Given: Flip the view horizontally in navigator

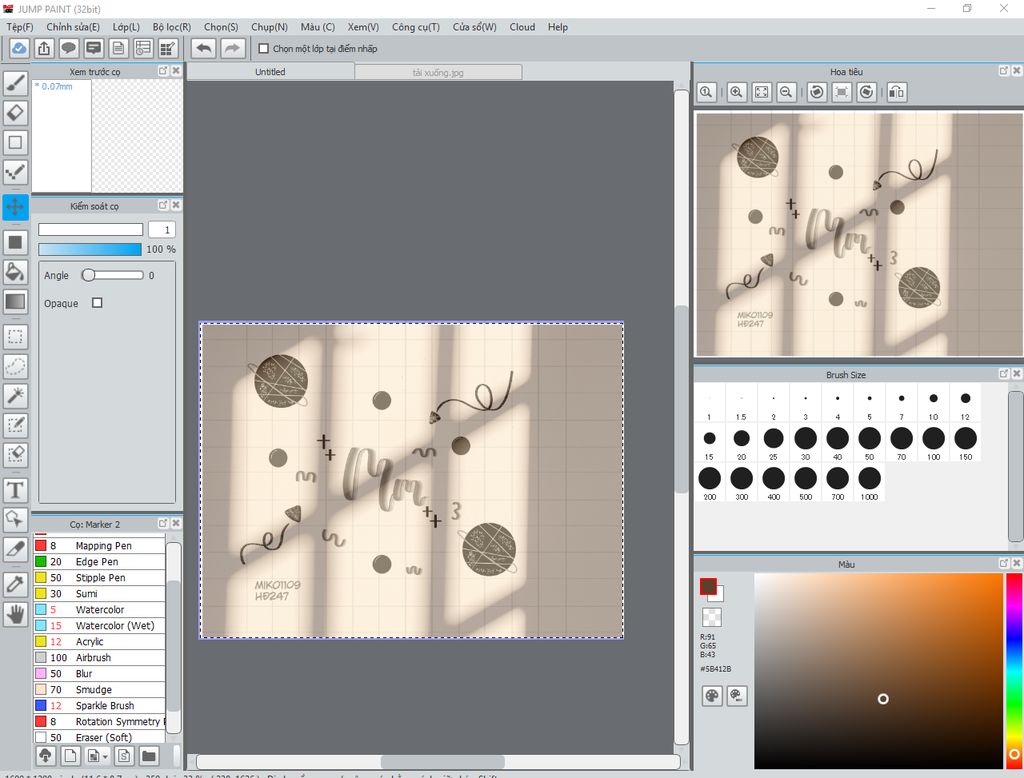Looking at the screenshot, I should pyautogui.click(x=897, y=92).
